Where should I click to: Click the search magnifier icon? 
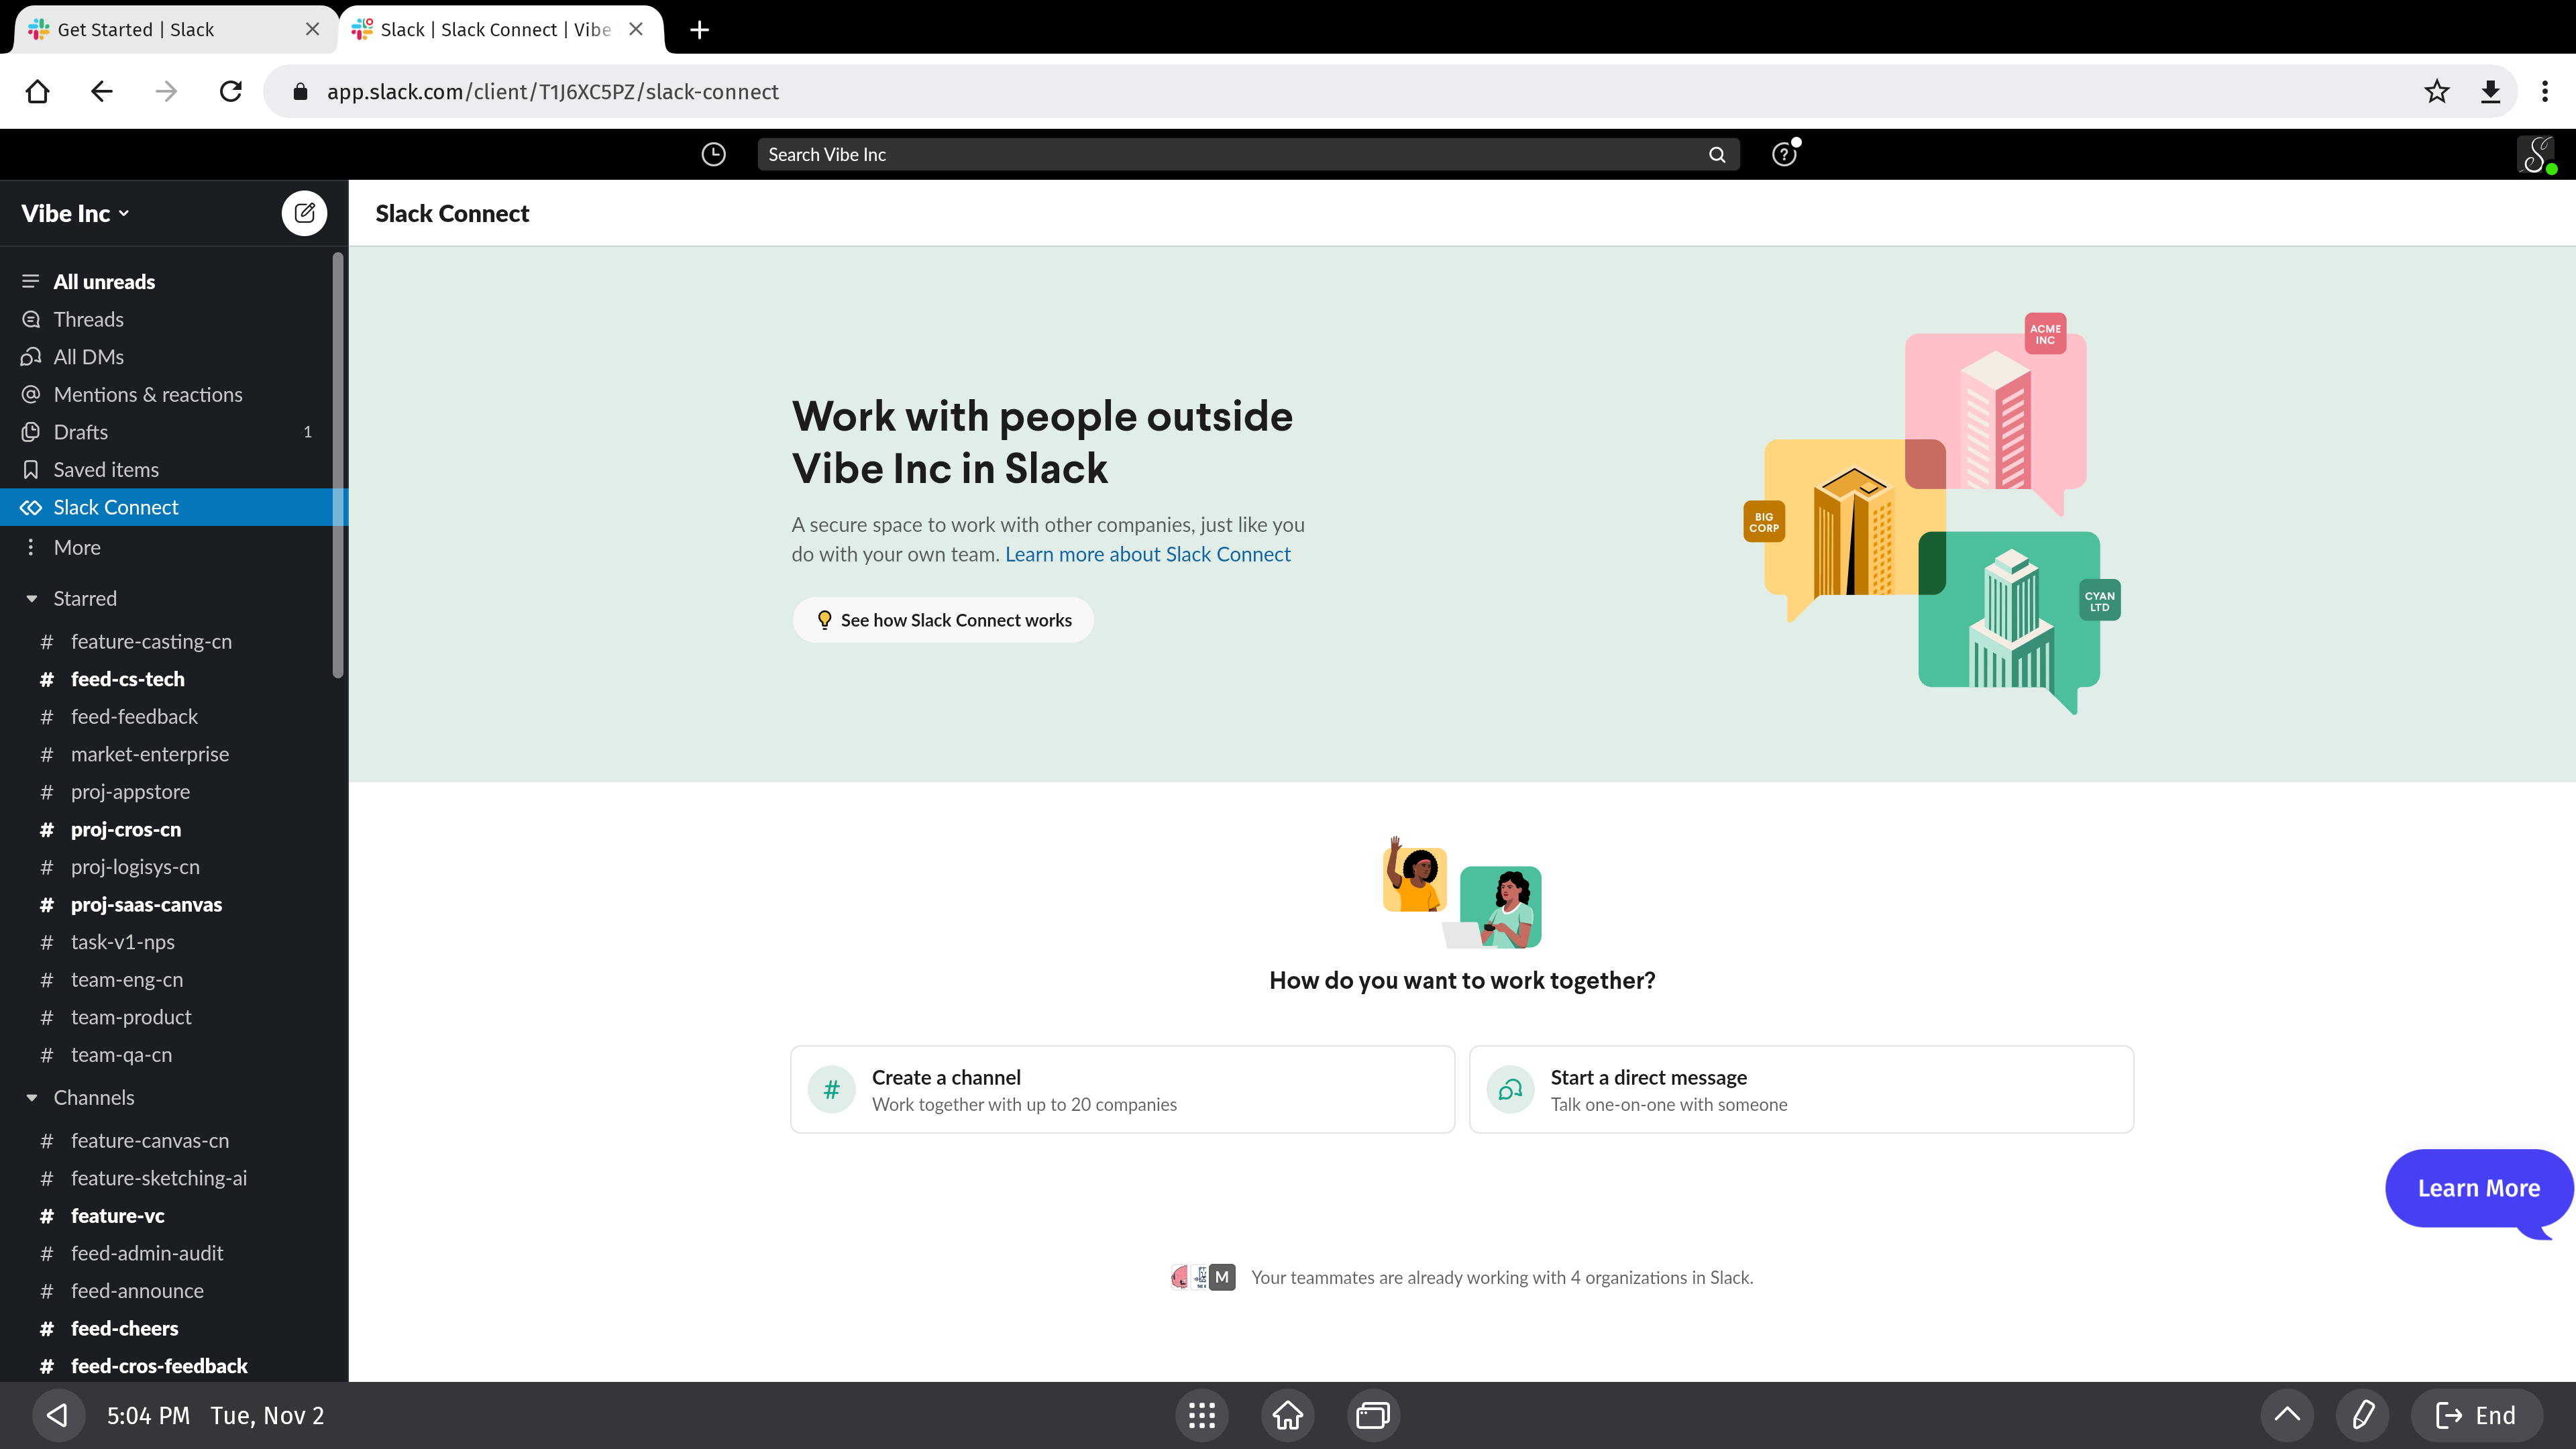(x=1717, y=154)
